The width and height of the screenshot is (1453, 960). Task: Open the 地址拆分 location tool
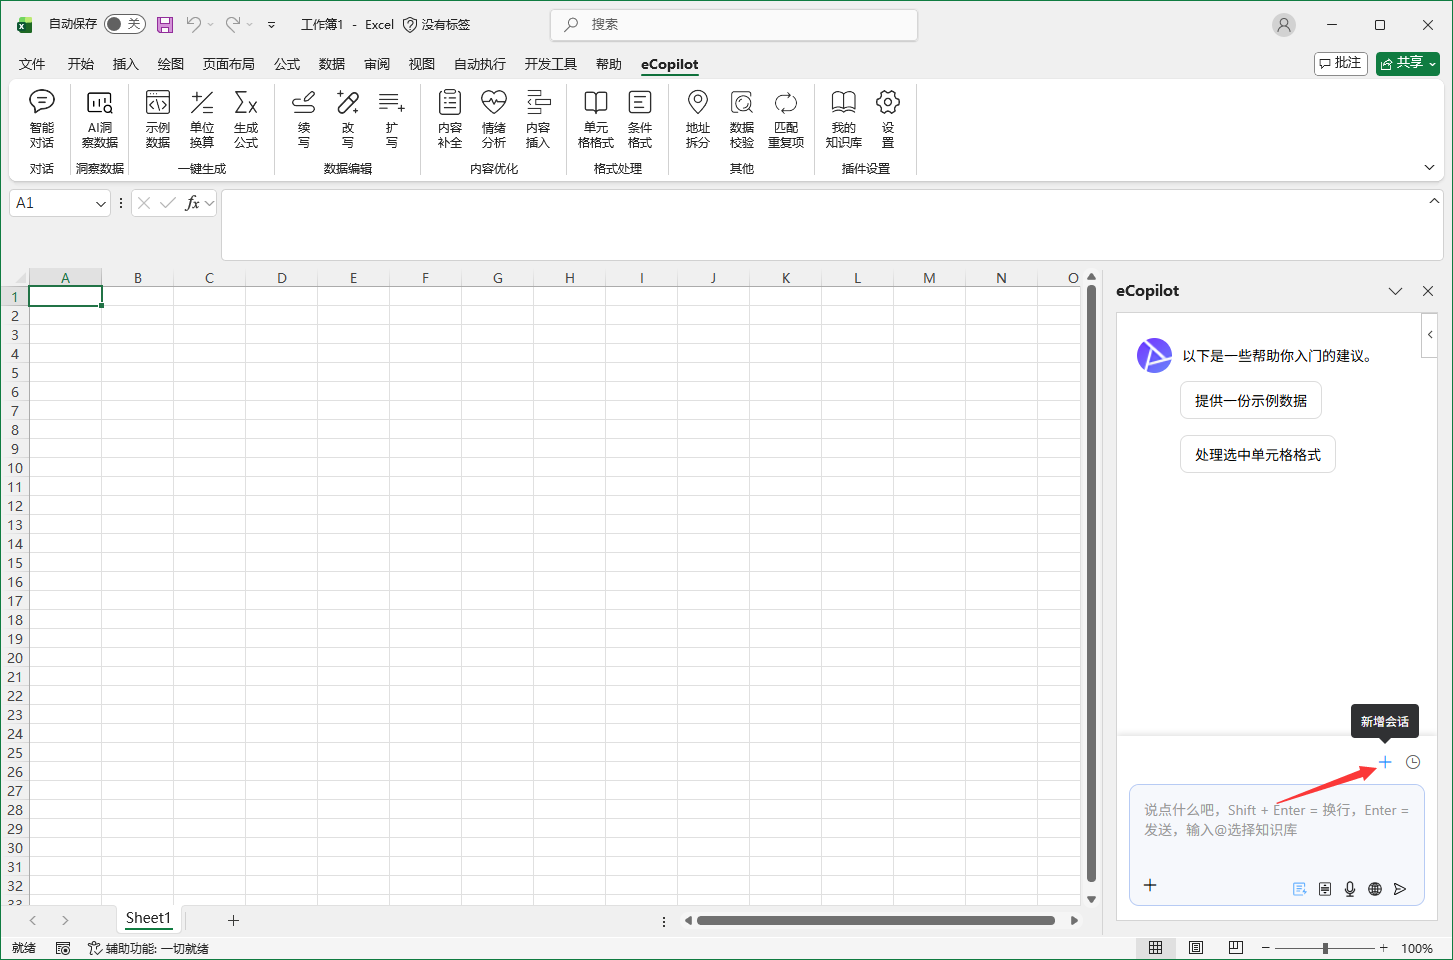point(698,118)
